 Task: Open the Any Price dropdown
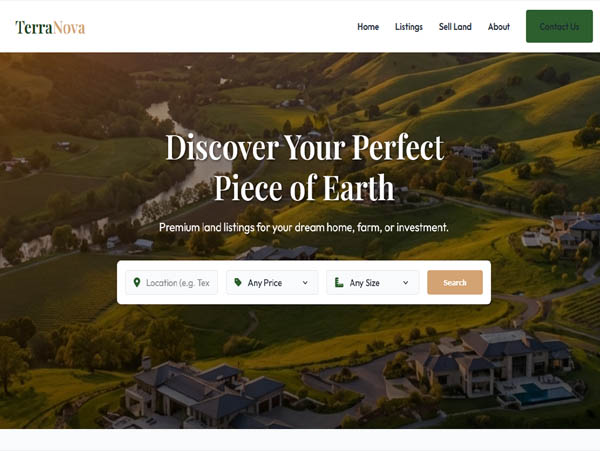pos(272,283)
